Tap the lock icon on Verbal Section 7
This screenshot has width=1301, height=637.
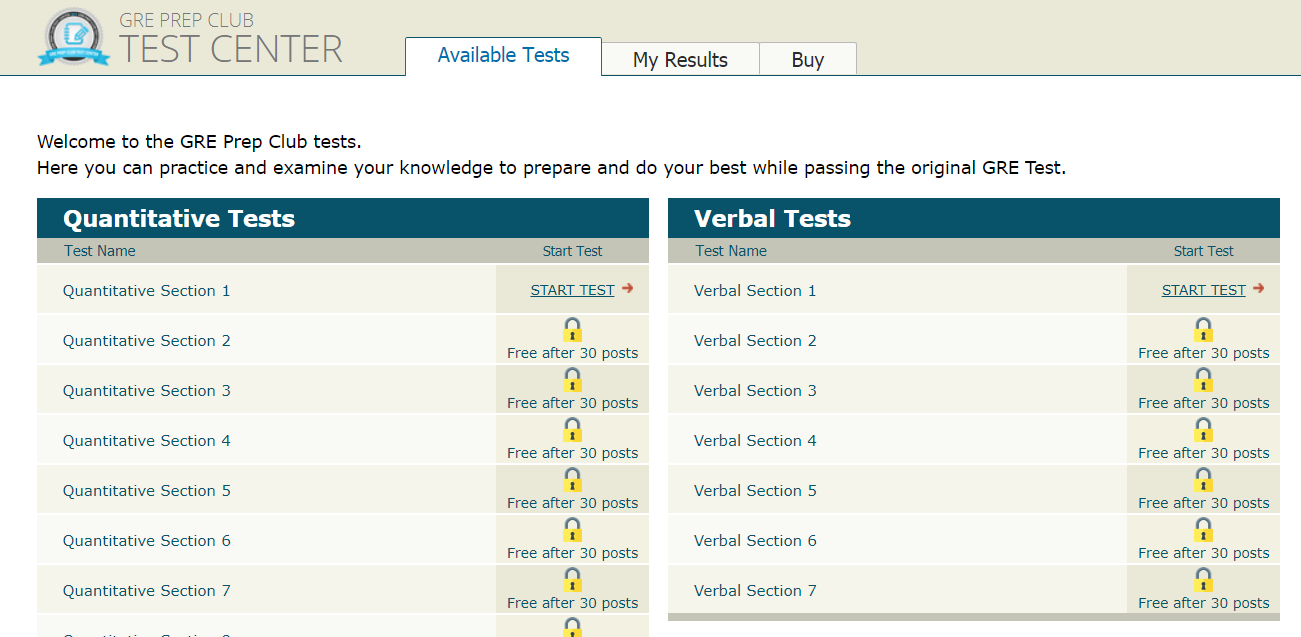(x=1203, y=580)
